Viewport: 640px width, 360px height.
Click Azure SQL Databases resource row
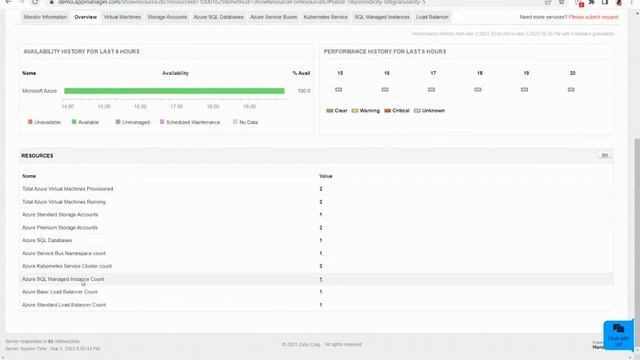pyautogui.click(x=316, y=240)
